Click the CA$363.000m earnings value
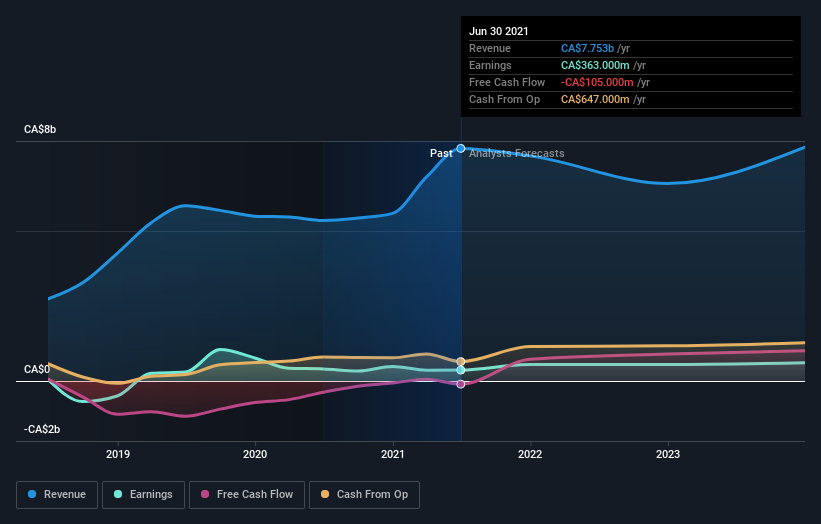This screenshot has width=821, height=524. tap(595, 65)
